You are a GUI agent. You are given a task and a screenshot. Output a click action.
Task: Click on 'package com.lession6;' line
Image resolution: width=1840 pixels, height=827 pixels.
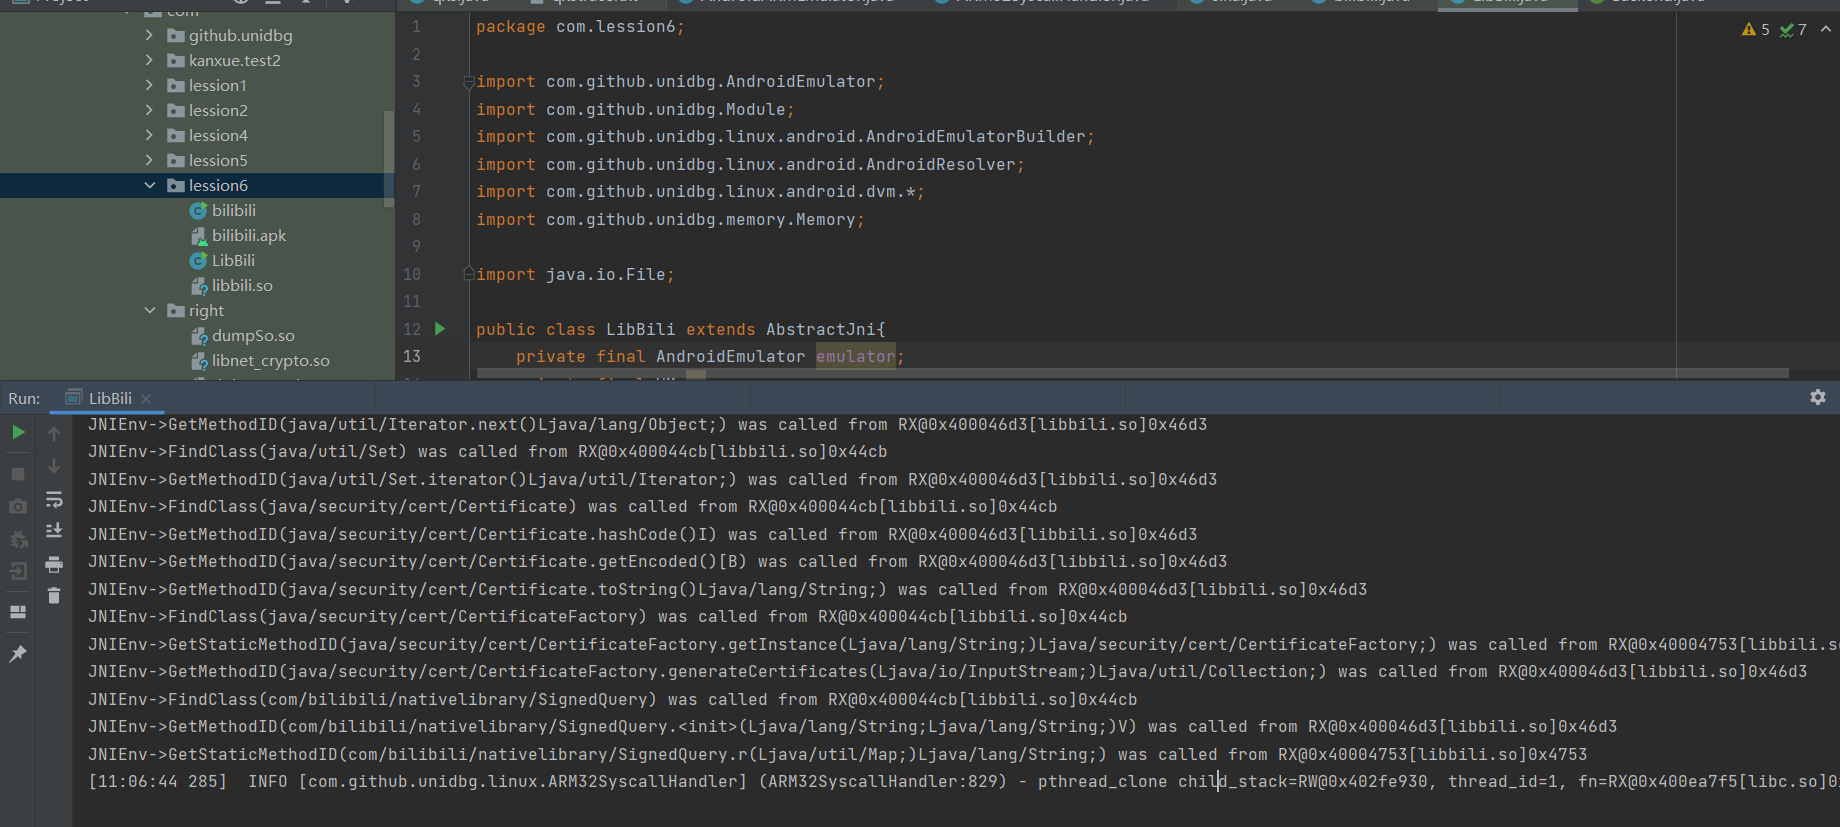click(x=580, y=27)
